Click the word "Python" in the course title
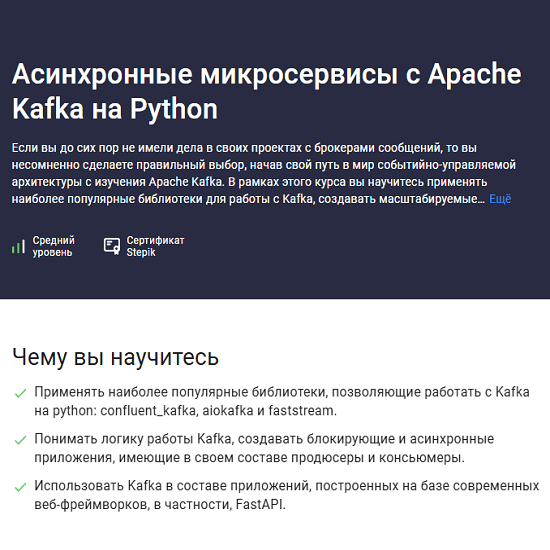This screenshot has width=550, height=550. click(x=174, y=109)
